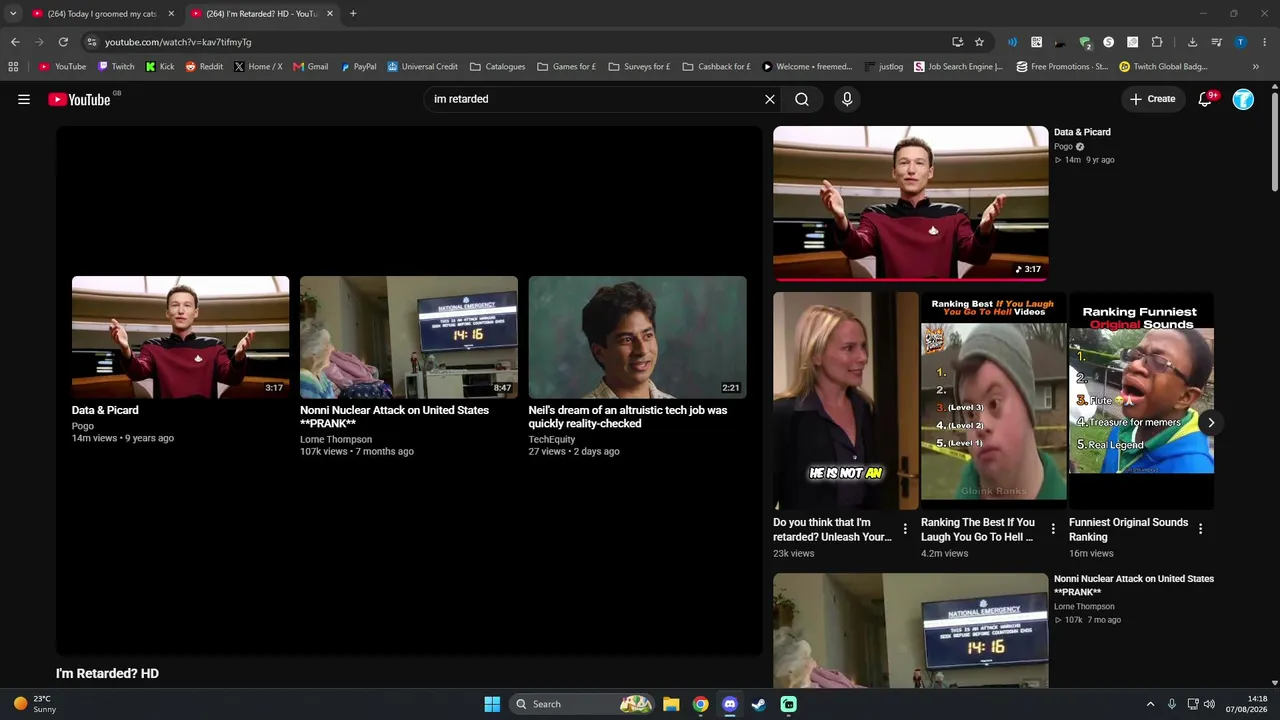
Task: Show next shorts with the arrow
Action: 1210,422
